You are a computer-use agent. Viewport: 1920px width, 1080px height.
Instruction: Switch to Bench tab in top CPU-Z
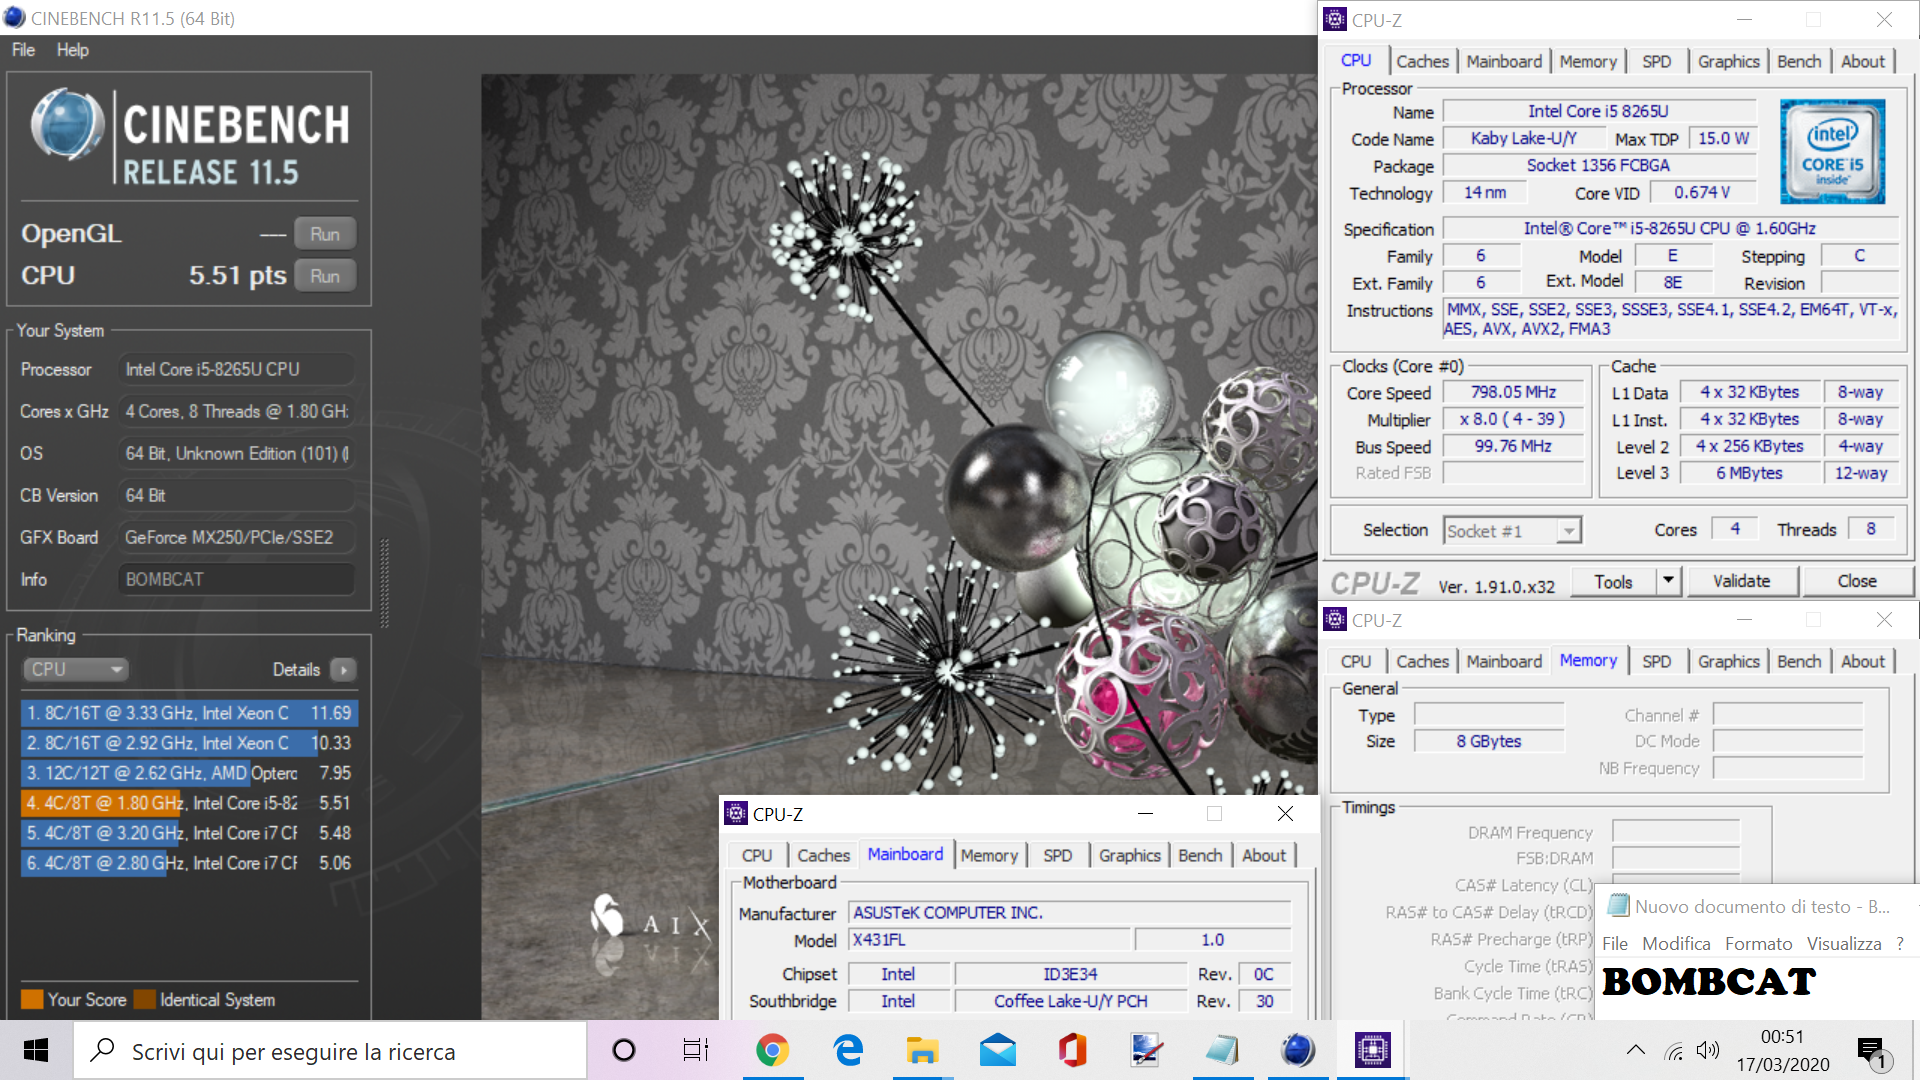click(1799, 62)
